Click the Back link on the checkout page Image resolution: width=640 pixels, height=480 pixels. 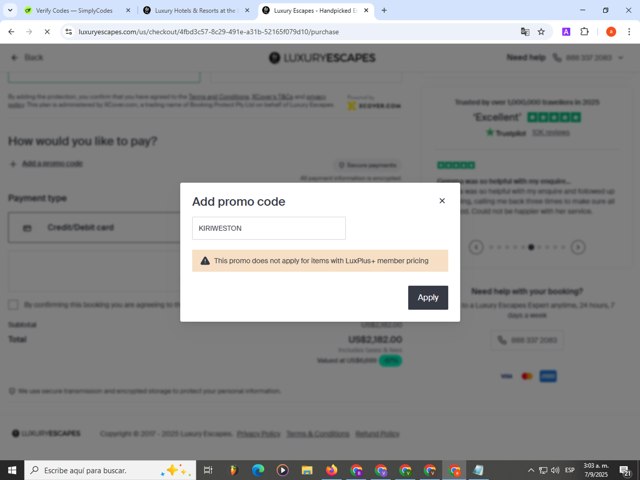(27, 58)
